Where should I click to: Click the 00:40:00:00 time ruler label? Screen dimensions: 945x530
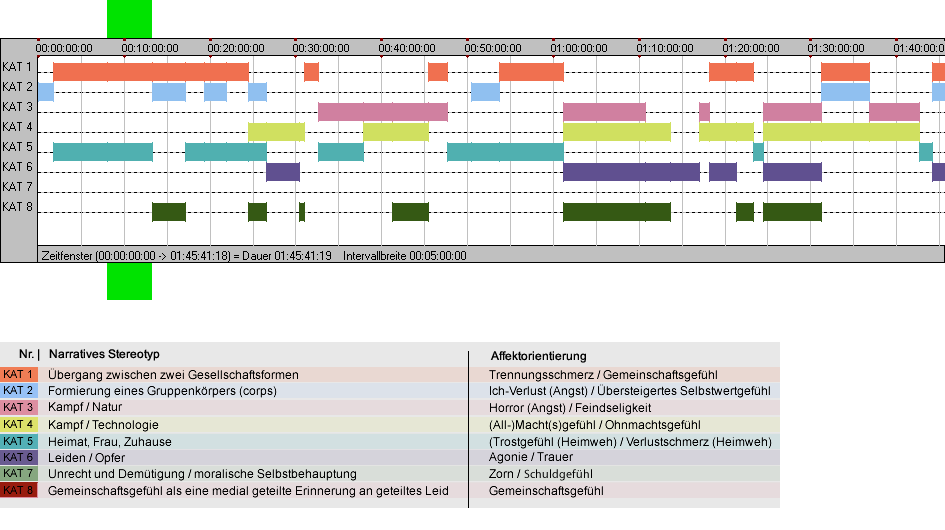pos(407,48)
